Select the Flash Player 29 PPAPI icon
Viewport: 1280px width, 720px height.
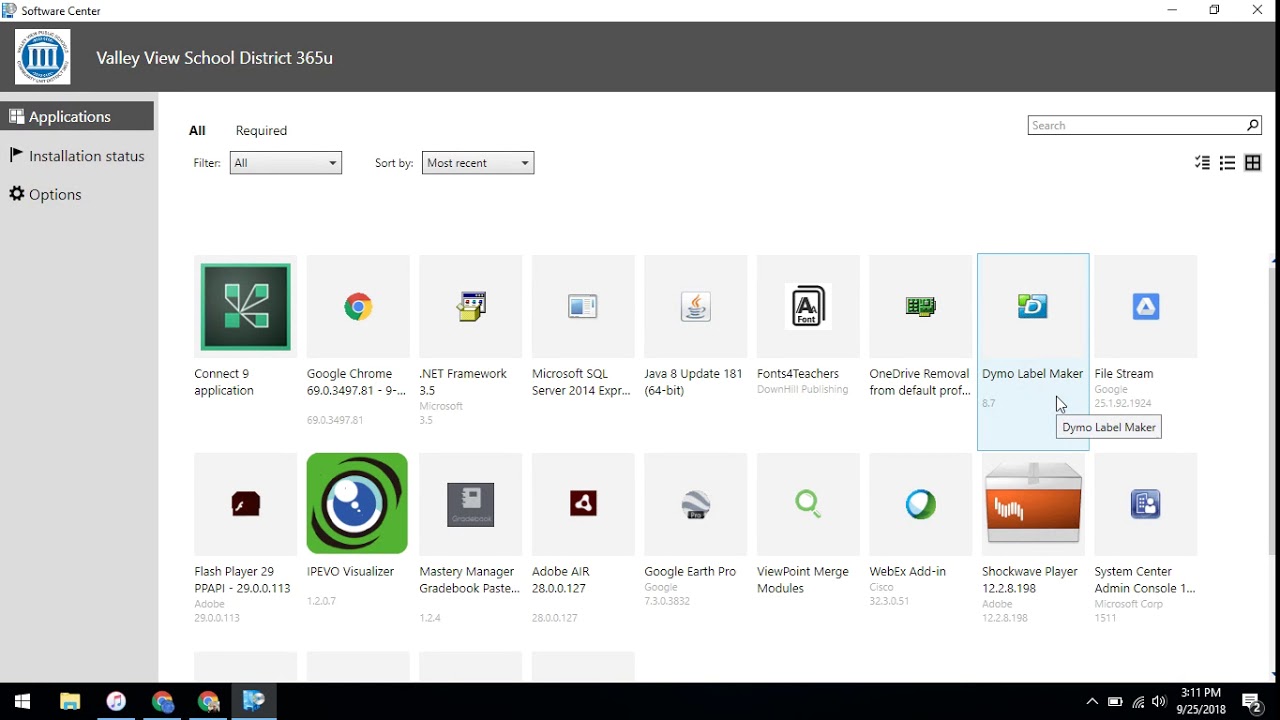[x=245, y=504]
